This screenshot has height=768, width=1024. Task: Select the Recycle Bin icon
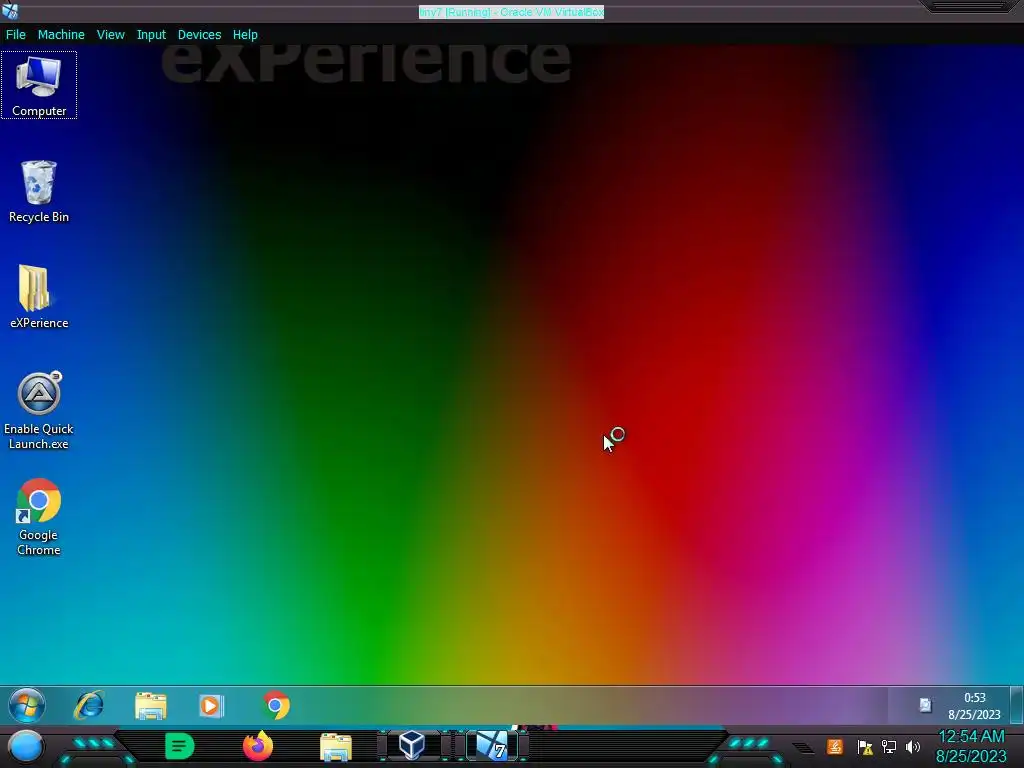point(39,191)
